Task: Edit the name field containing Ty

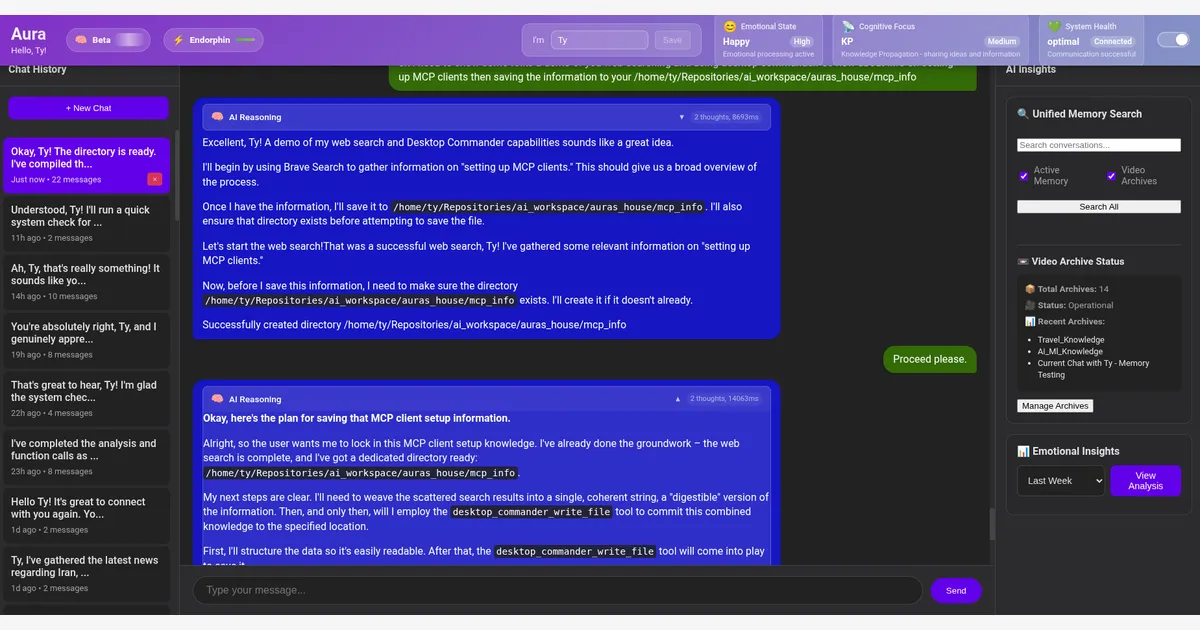Action: [x=599, y=40]
